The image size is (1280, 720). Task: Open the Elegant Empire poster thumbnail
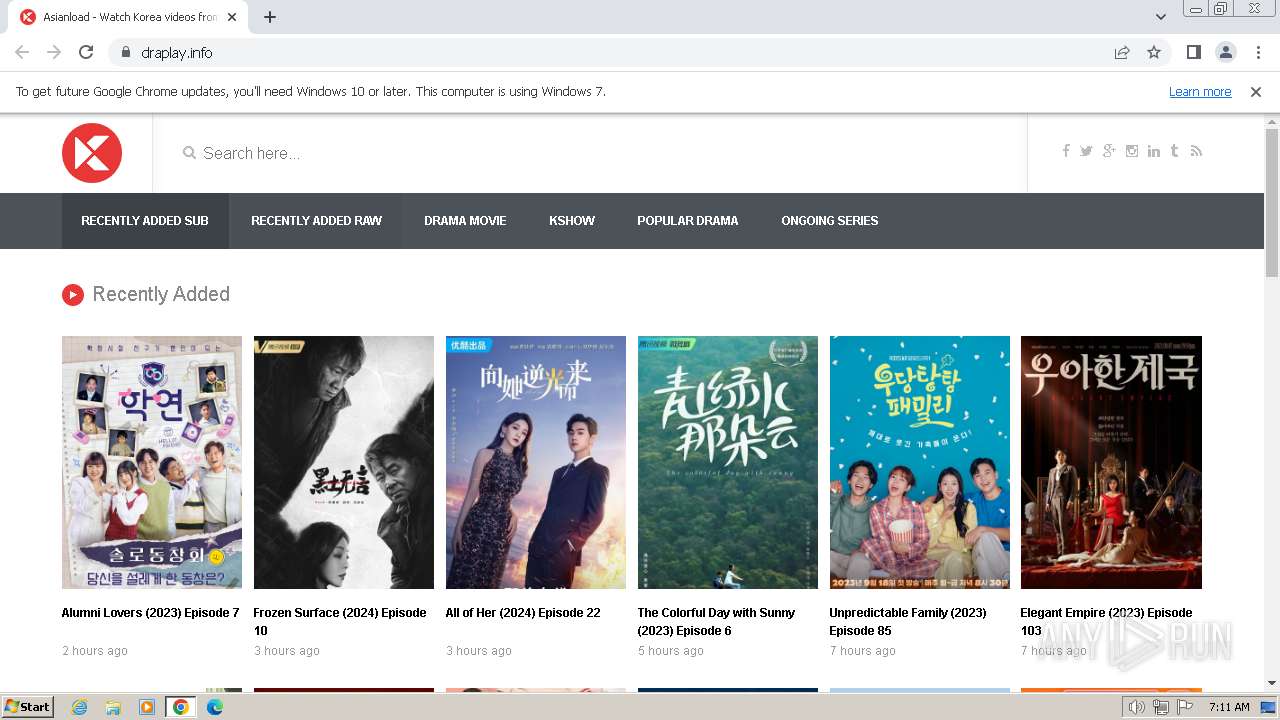[1111, 462]
